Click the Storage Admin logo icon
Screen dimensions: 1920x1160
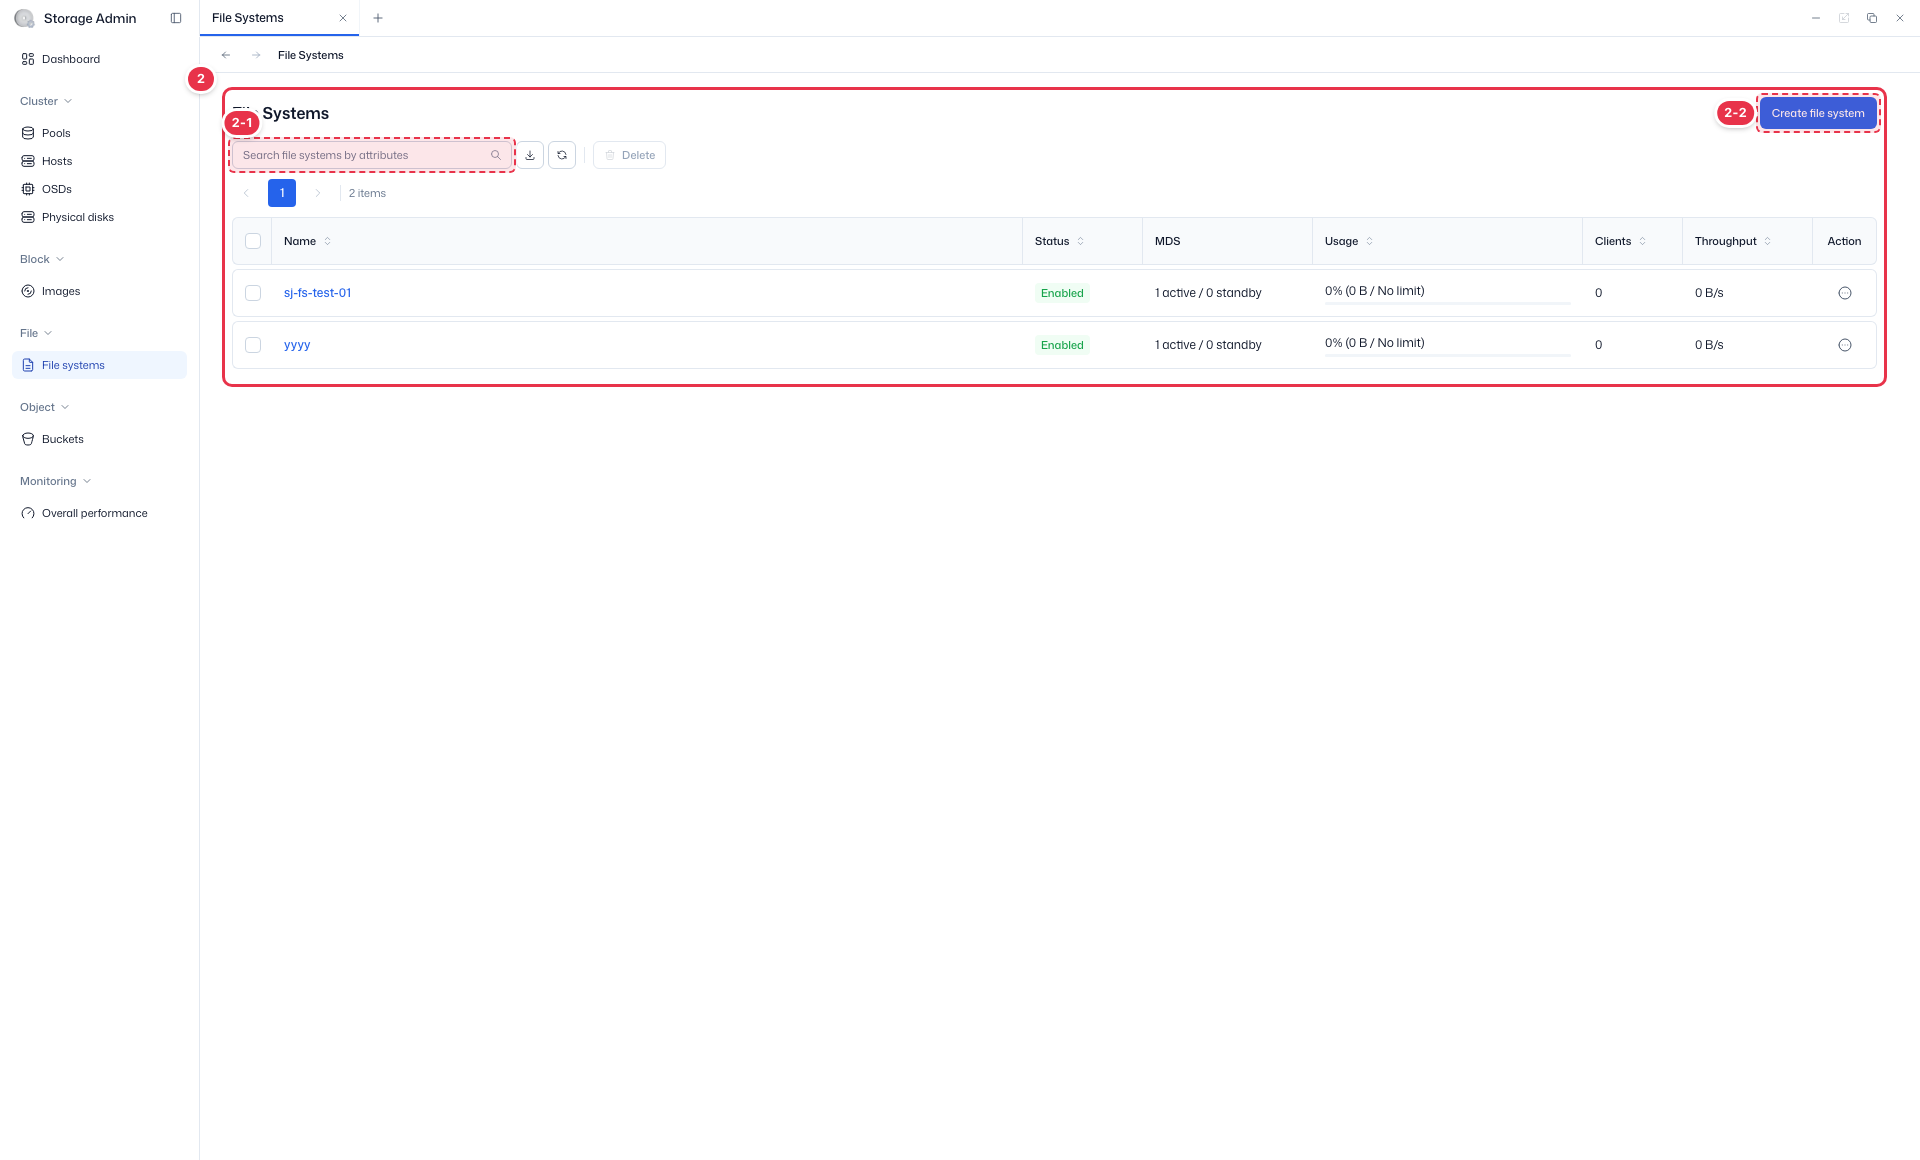point(24,18)
